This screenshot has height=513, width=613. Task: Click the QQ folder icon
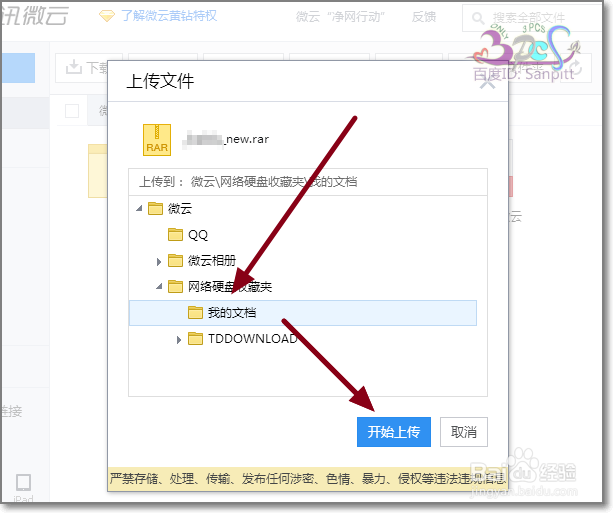(176, 235)
